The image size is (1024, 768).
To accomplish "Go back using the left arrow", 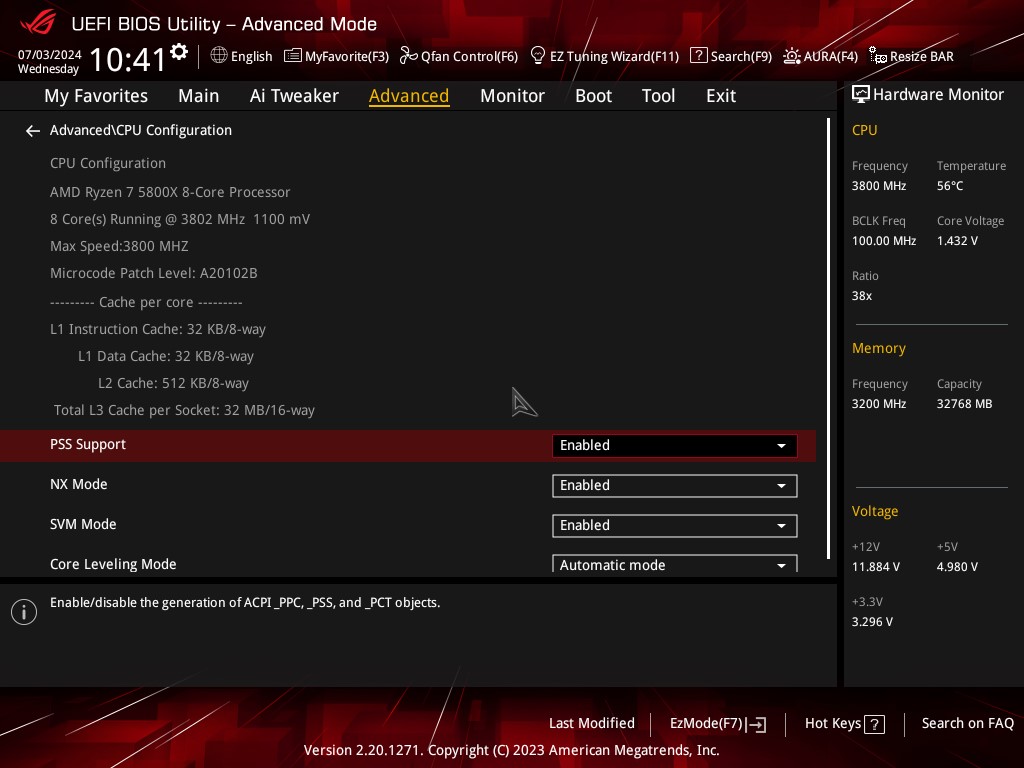I will [x=33, y=131].
